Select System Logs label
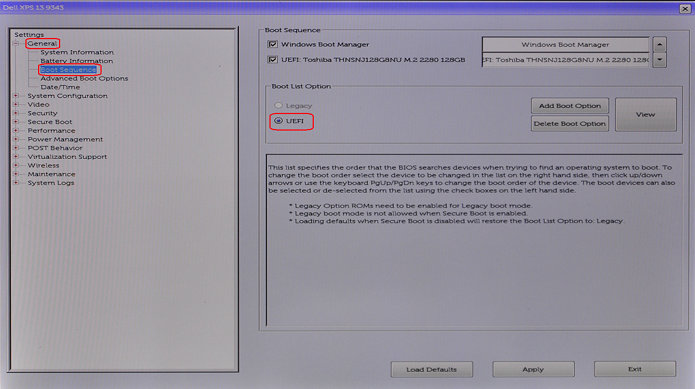The width and height of the screenshot is (695, 389). pyautogui.click(x=51, y=183)
